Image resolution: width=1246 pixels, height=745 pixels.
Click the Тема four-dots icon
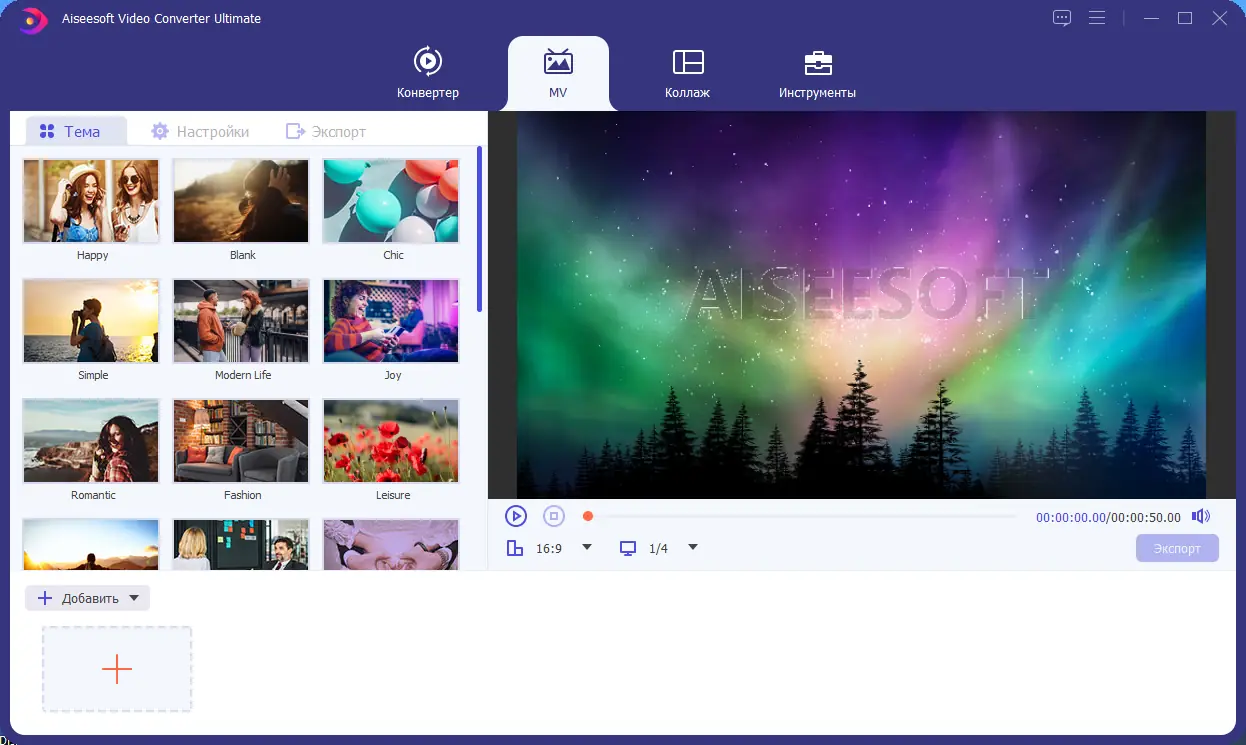(47, 131)
